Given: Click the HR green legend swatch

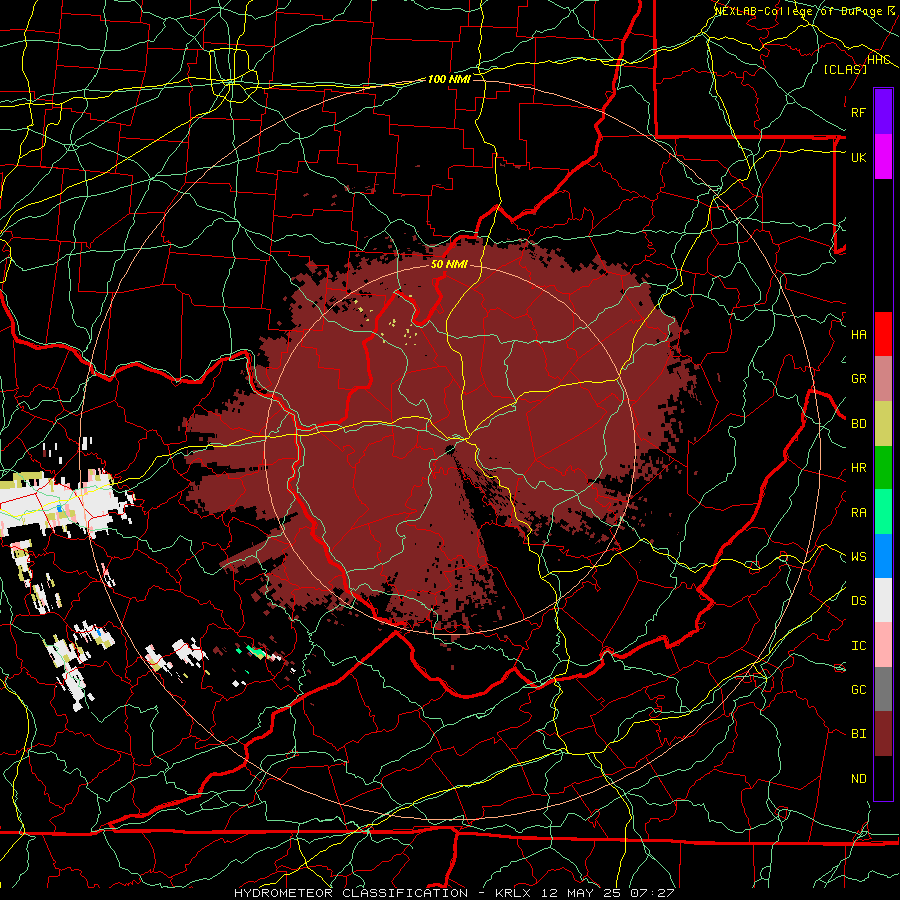Looking at the screenshot, I should tap(883, 467).
